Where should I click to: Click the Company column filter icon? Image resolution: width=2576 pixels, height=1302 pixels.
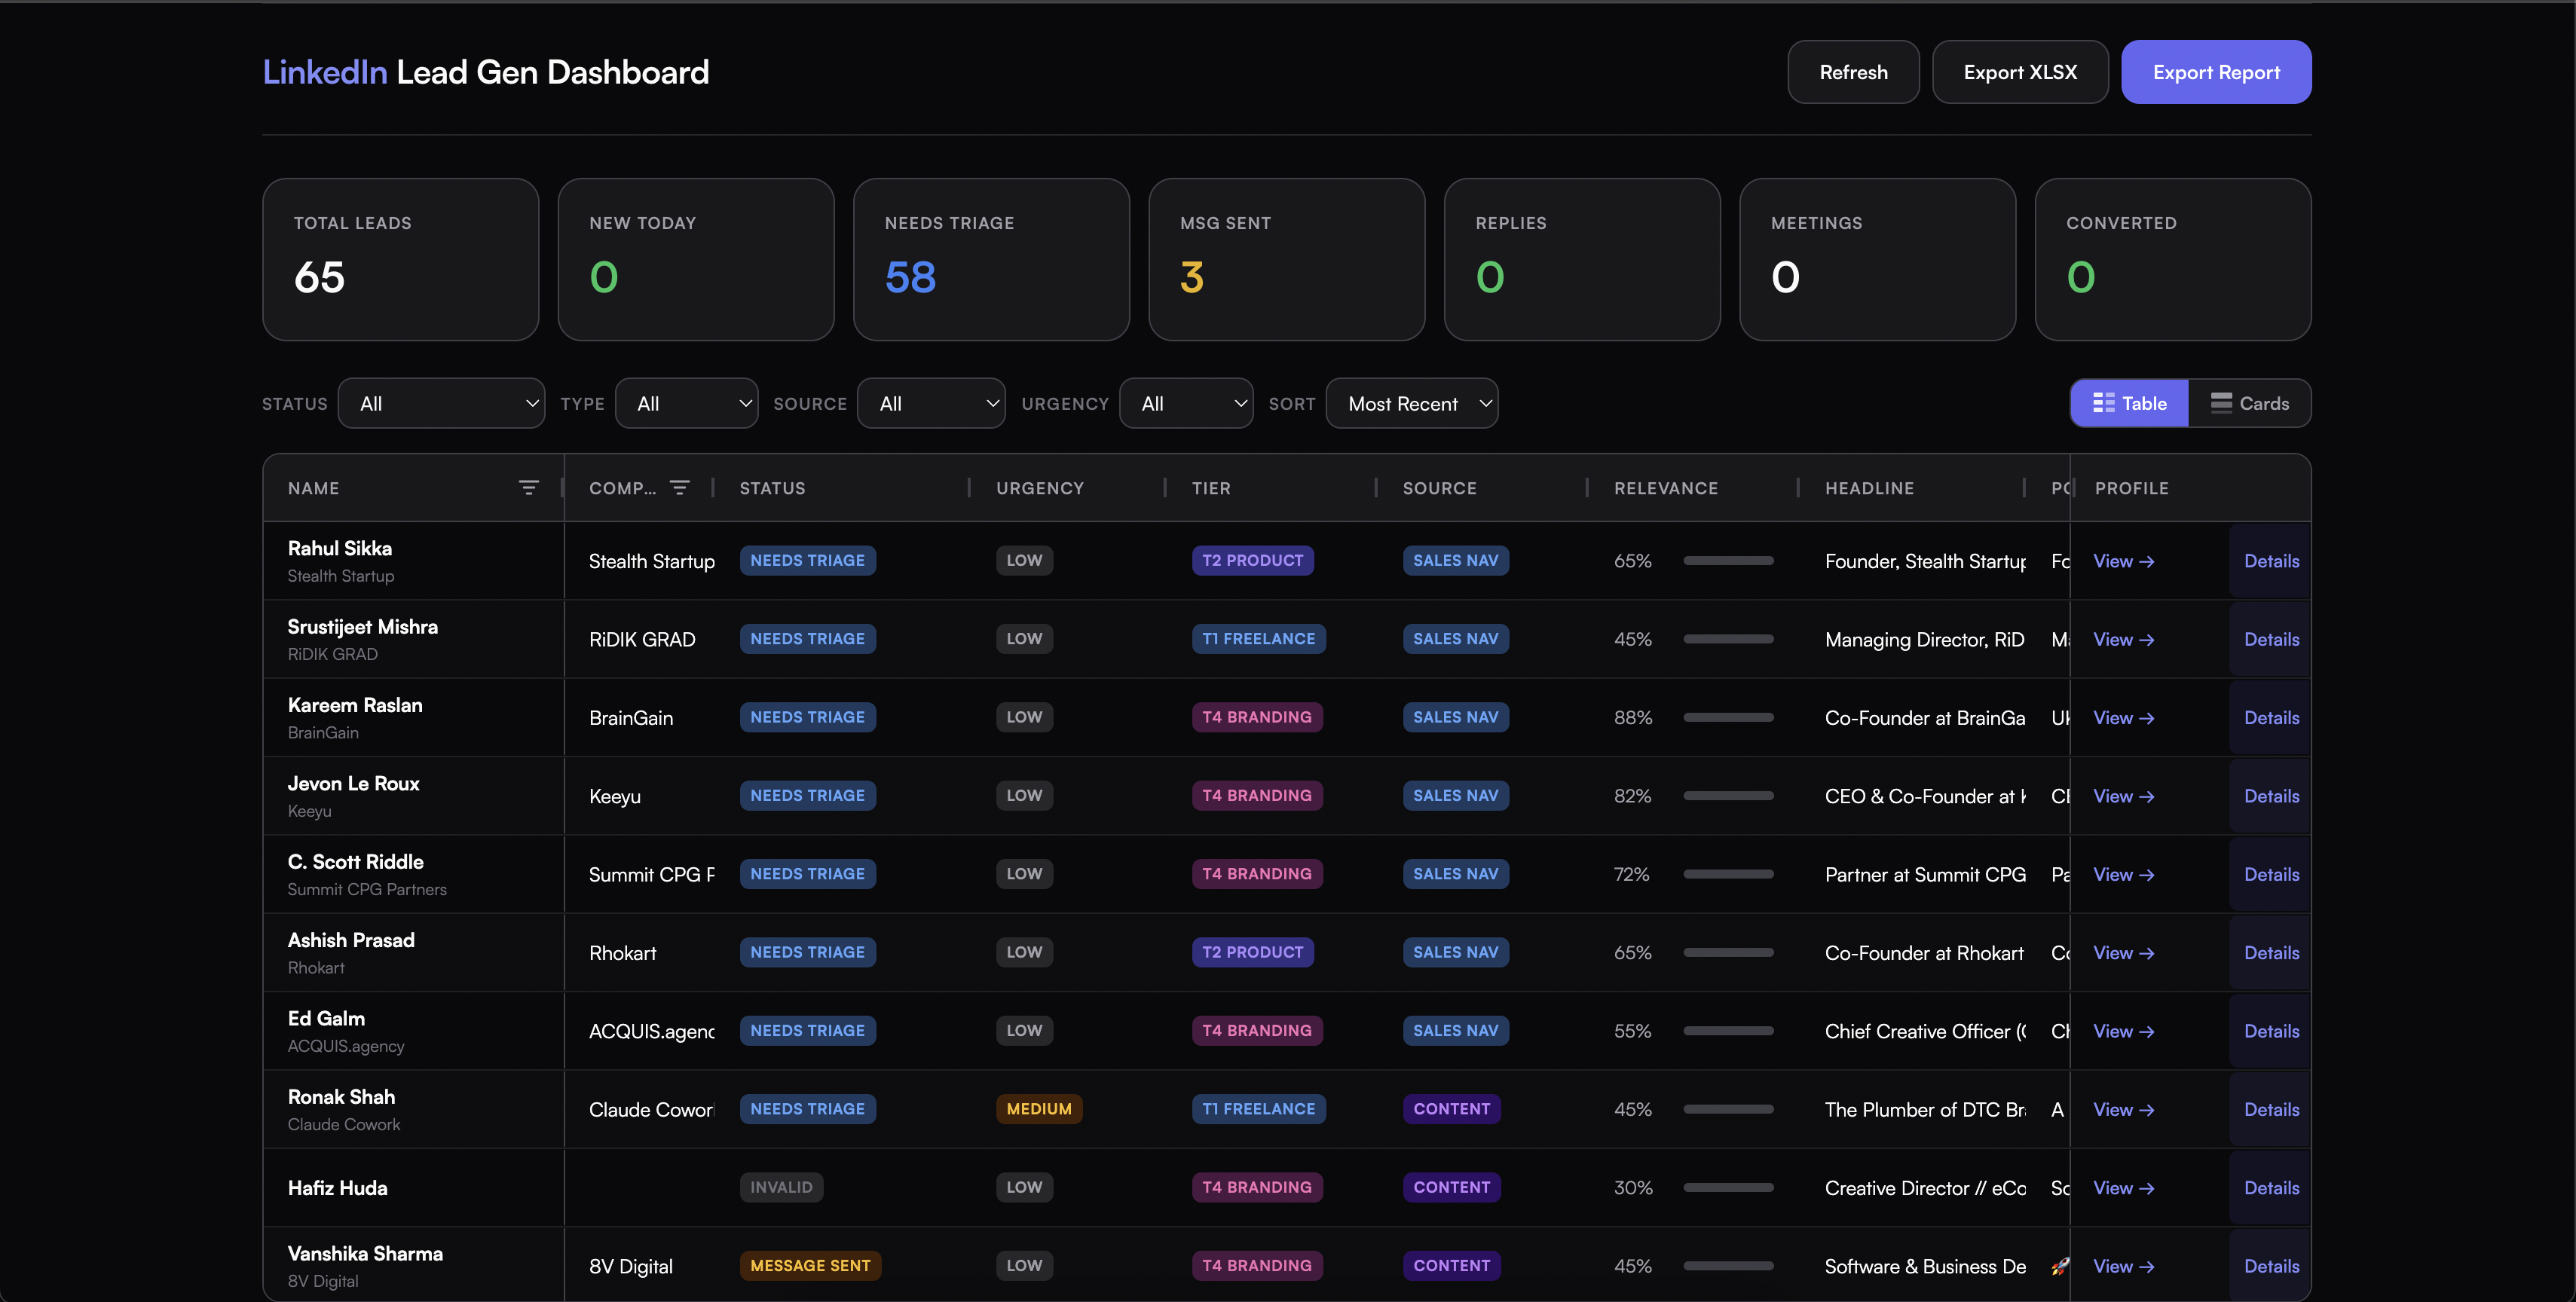pos(680,488)
